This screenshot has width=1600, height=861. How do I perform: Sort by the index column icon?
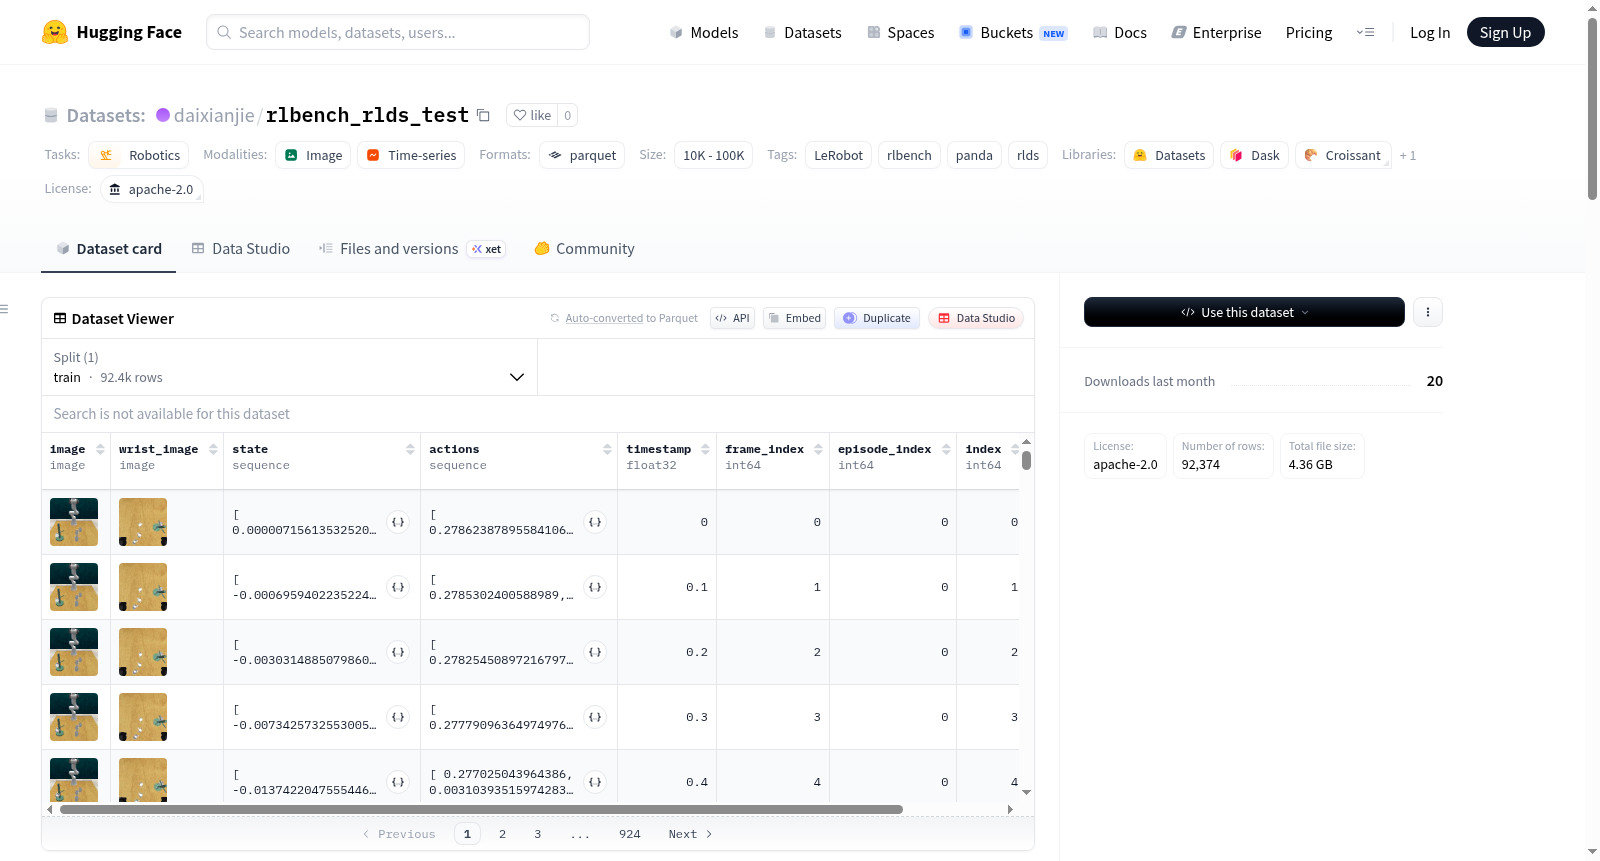point(1015,450)
